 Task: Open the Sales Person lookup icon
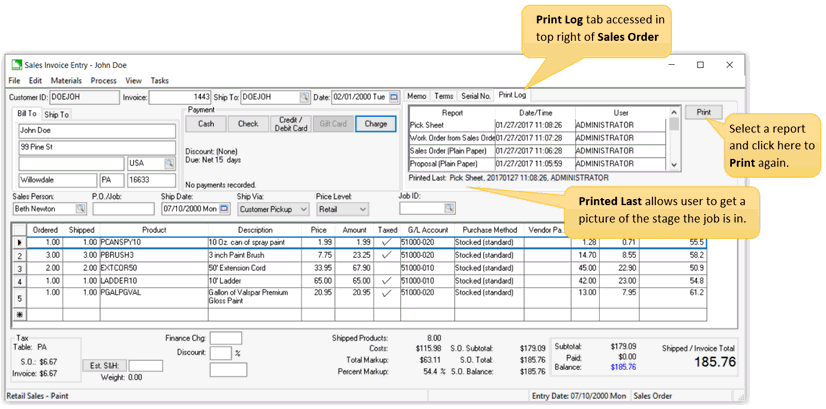80,209
